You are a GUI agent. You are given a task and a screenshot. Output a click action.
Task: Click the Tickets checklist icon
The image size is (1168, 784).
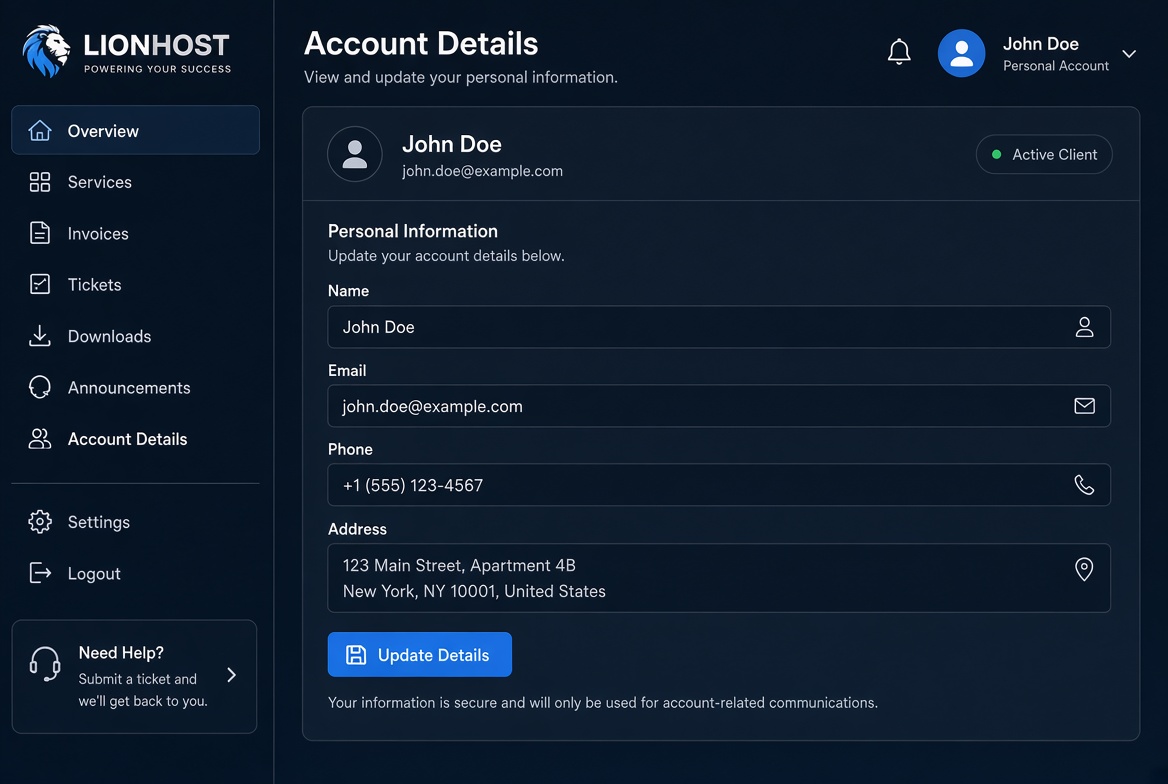point(39,284)
